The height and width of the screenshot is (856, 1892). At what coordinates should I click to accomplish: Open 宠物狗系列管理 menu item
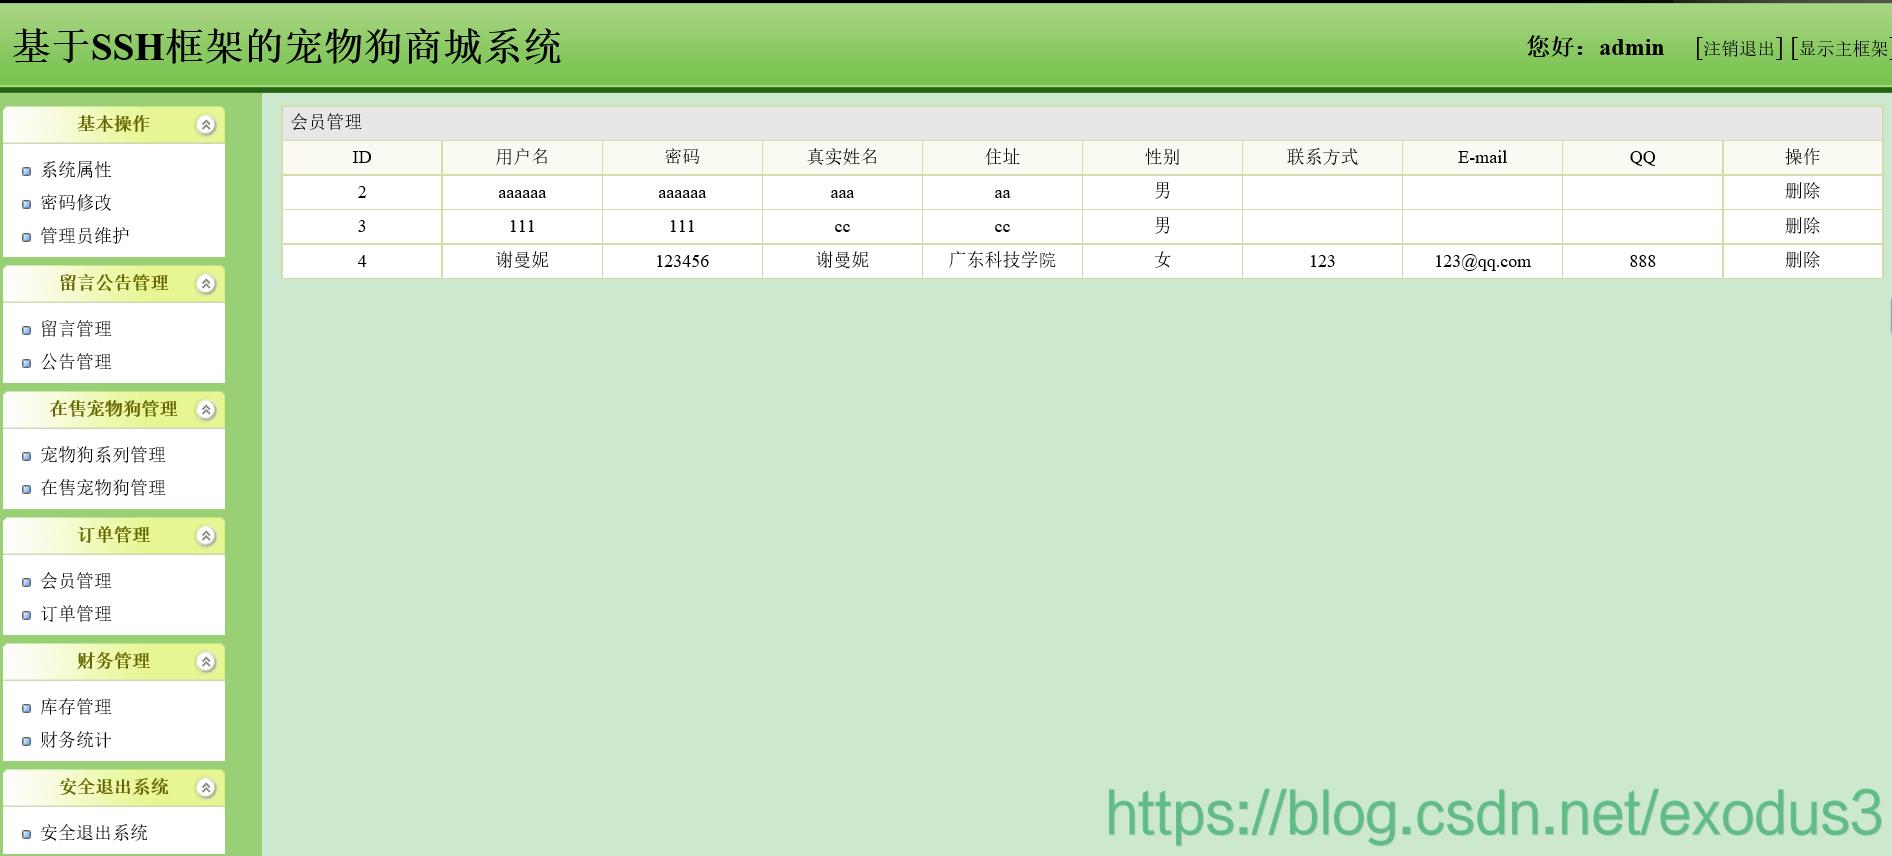103,455
